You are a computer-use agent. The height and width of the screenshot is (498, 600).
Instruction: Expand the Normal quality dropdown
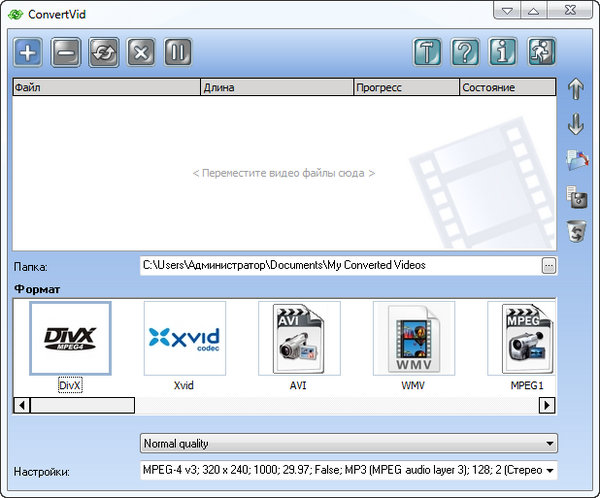click(348, 443)
